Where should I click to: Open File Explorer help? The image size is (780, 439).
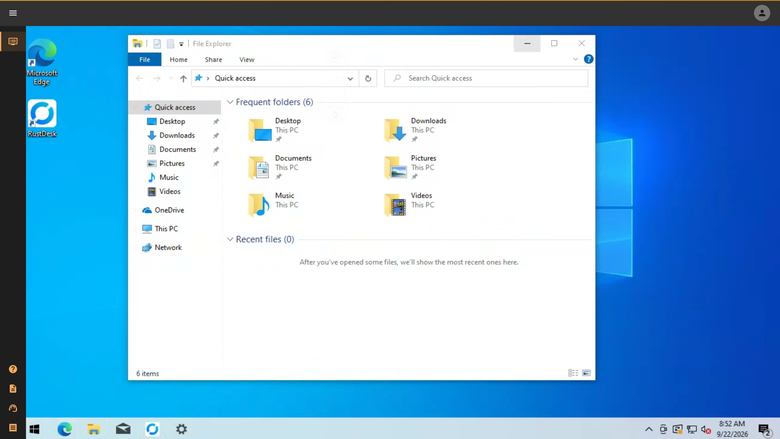(x=588, y=59)
